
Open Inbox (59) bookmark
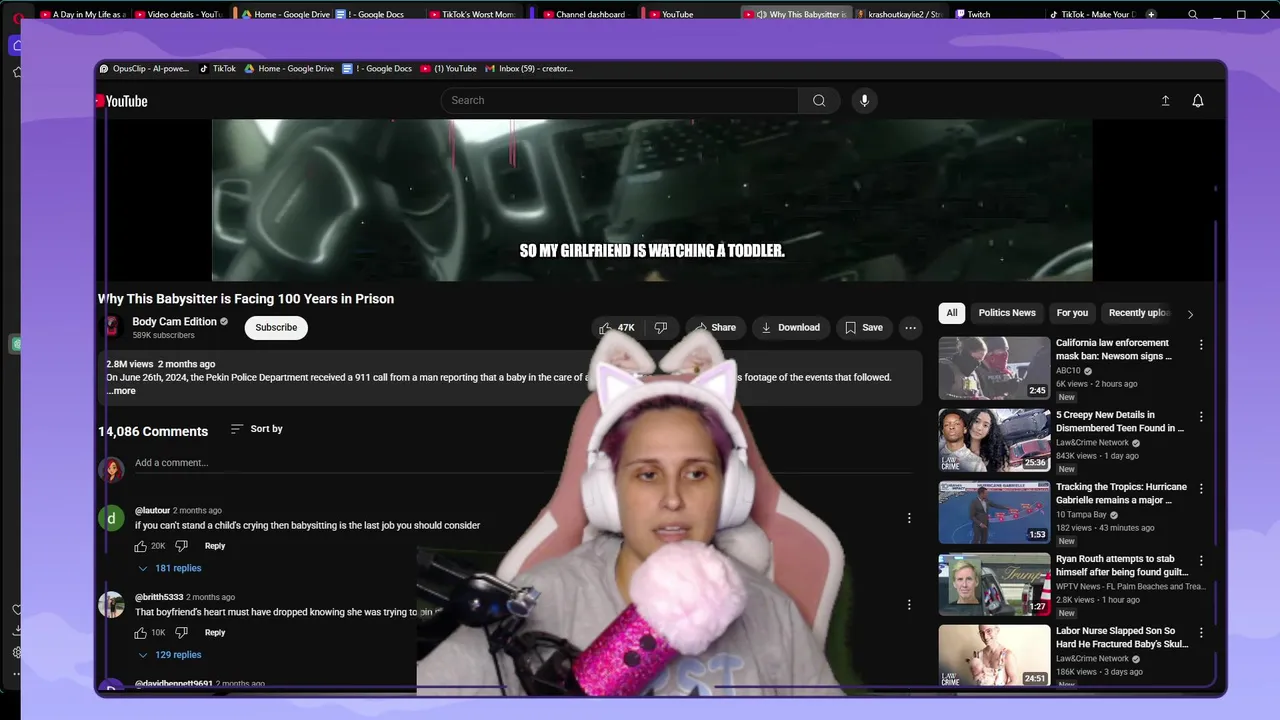[x=529, y=69]
